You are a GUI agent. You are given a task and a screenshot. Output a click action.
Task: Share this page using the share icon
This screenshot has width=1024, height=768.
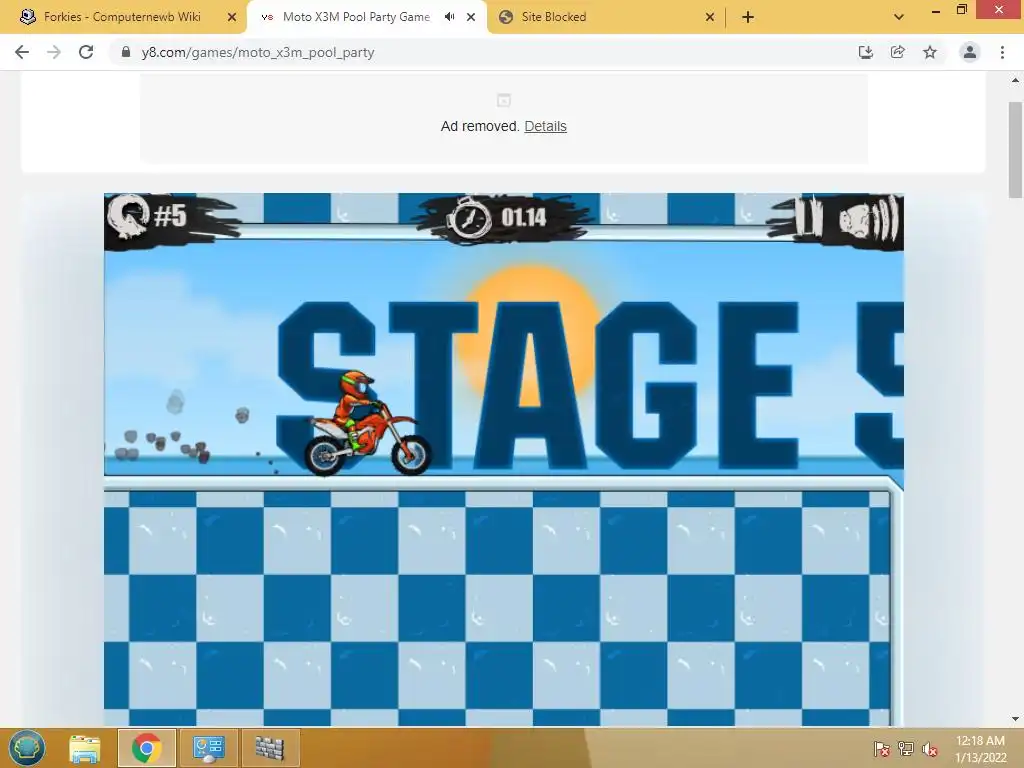[x=898, y=52]
